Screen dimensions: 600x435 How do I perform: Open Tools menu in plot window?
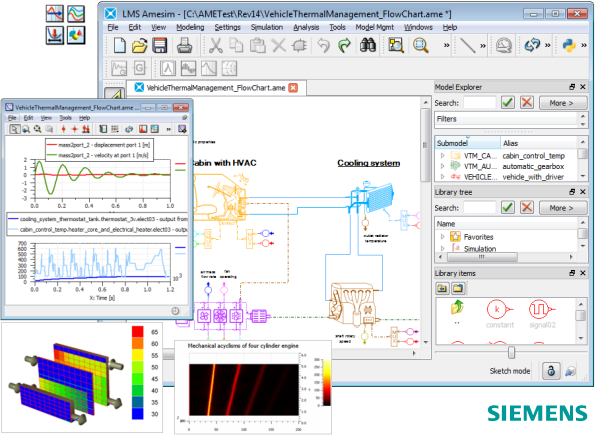(65, 118)
